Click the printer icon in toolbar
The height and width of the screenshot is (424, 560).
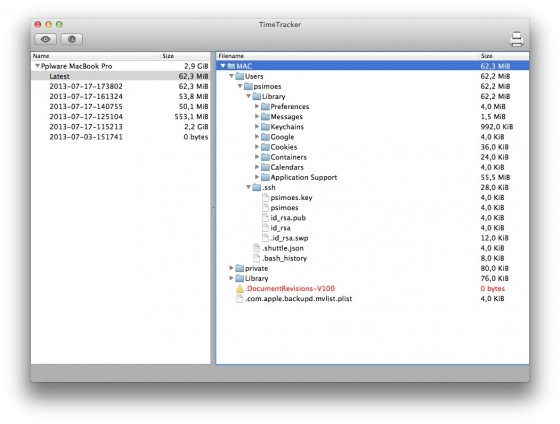point(517,39)
